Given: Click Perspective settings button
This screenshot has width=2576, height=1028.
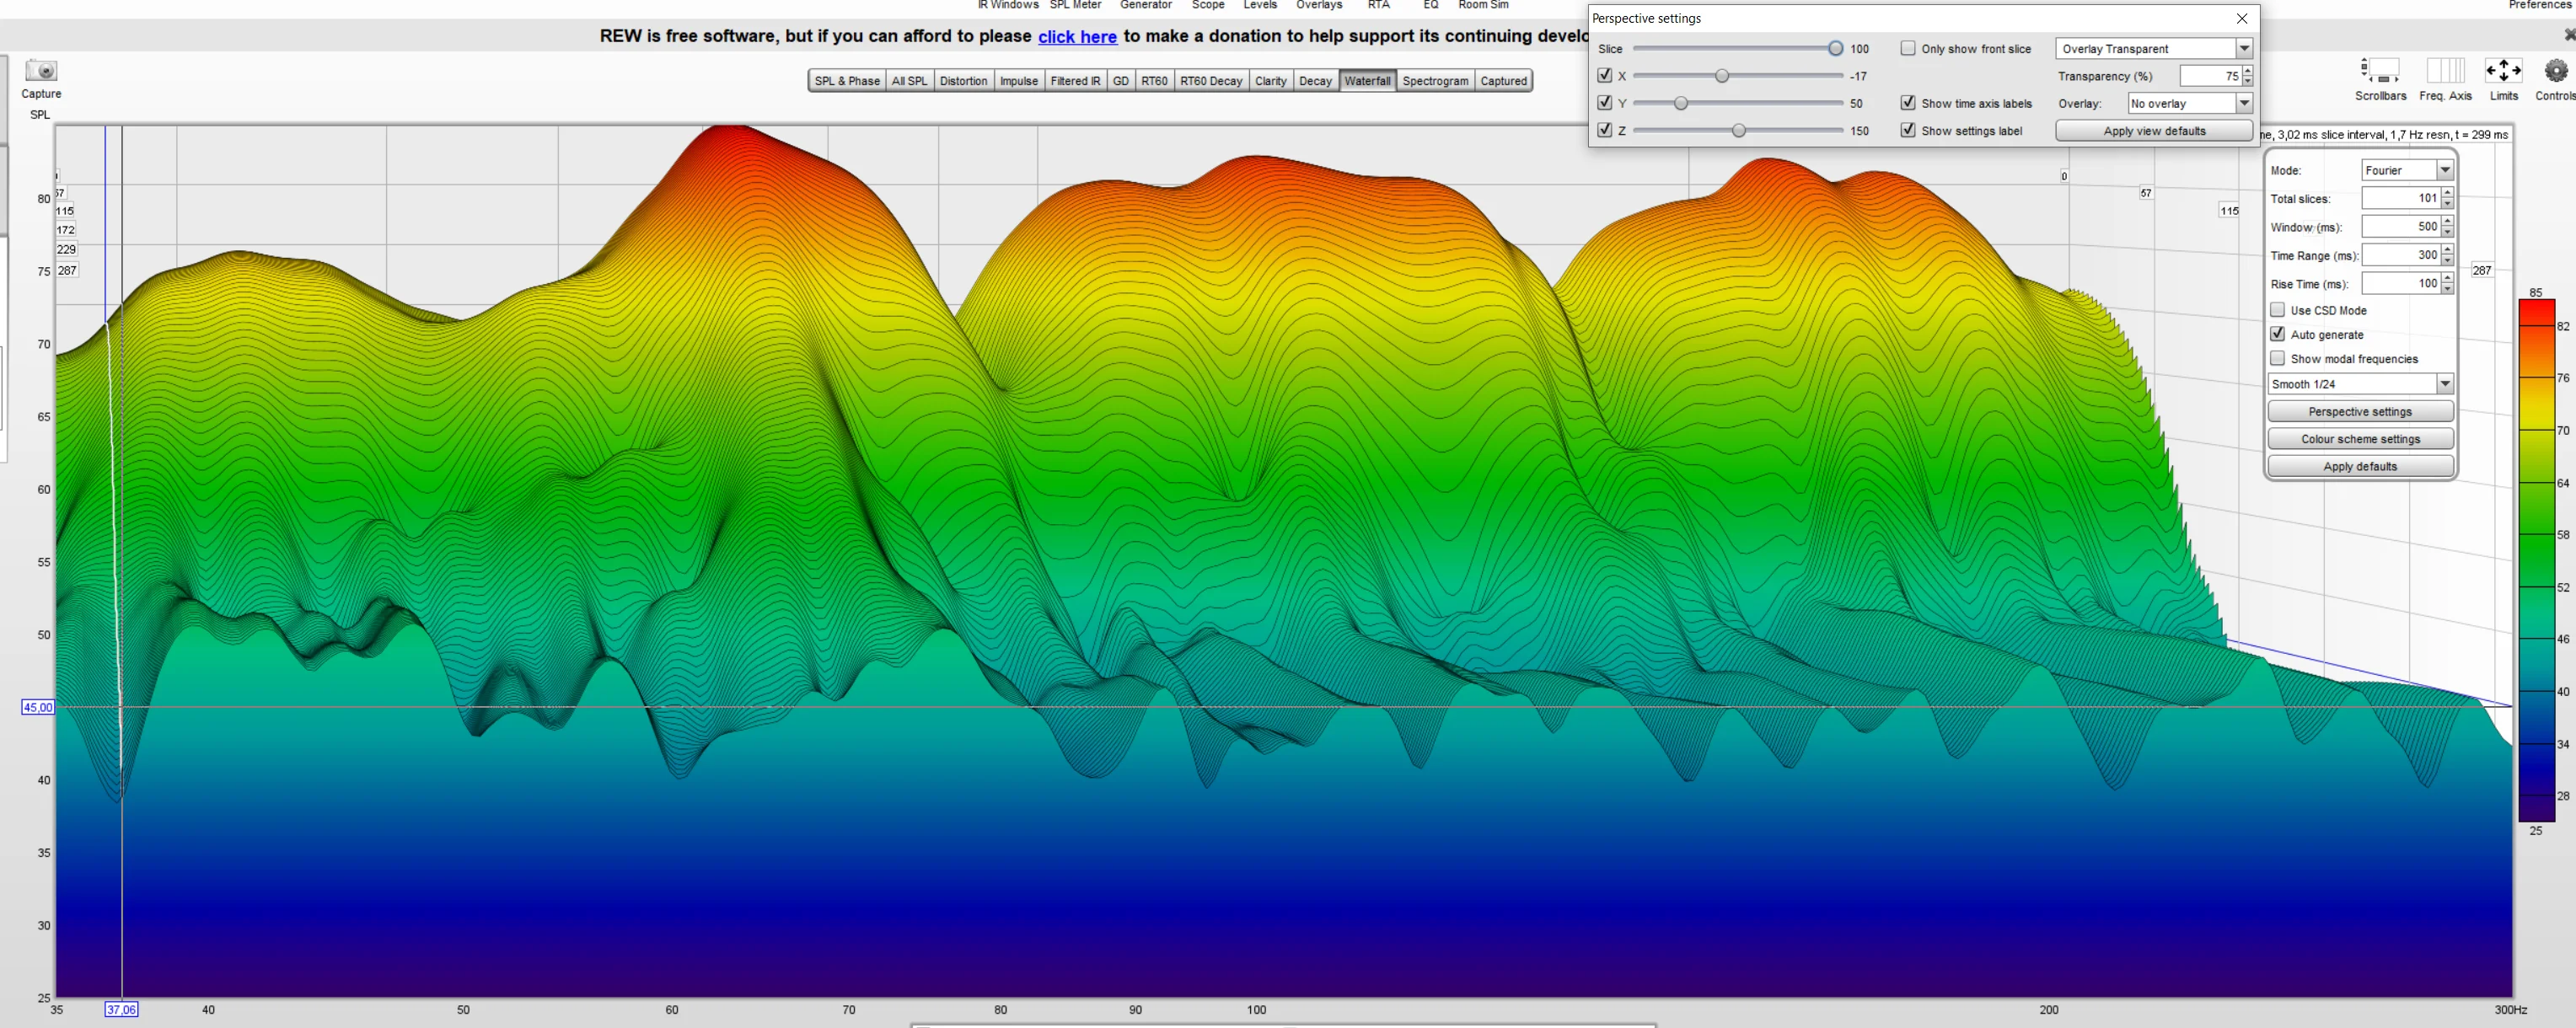Looking at the screenshot, I should [x=2360, y=411].
